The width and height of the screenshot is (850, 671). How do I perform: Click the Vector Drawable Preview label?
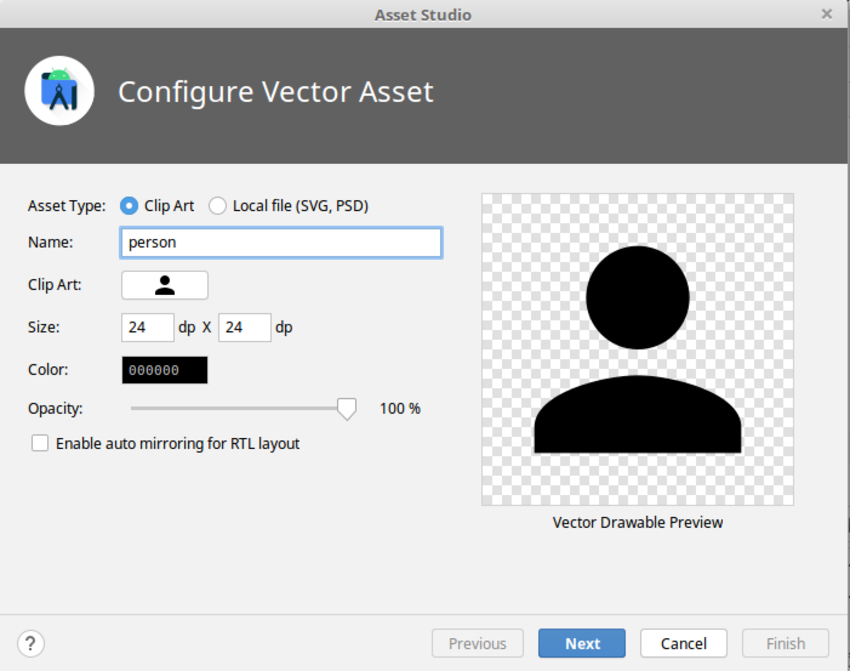pos(638,522)
